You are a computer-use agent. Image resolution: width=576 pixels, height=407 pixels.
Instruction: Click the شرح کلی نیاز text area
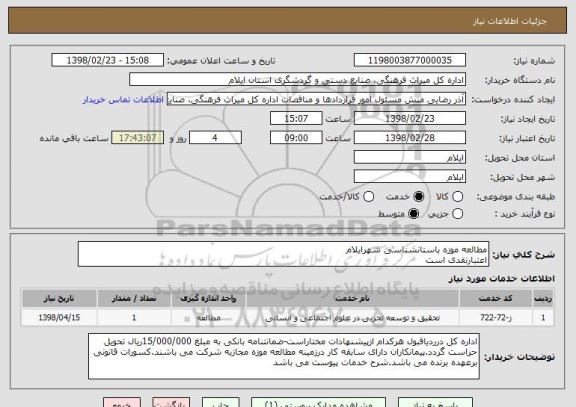coord(283,254)
